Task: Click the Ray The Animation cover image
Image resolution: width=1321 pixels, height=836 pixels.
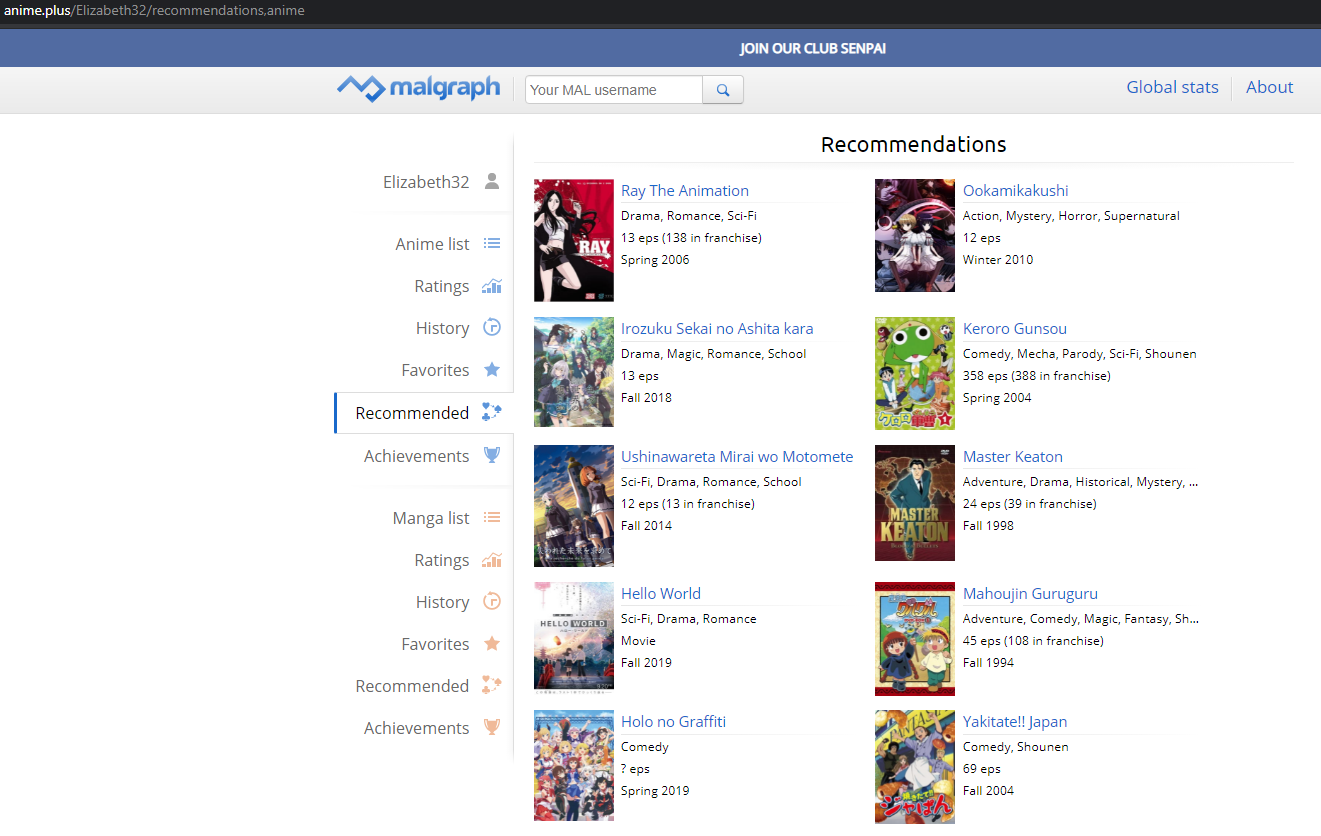Action: click(574, 241)
